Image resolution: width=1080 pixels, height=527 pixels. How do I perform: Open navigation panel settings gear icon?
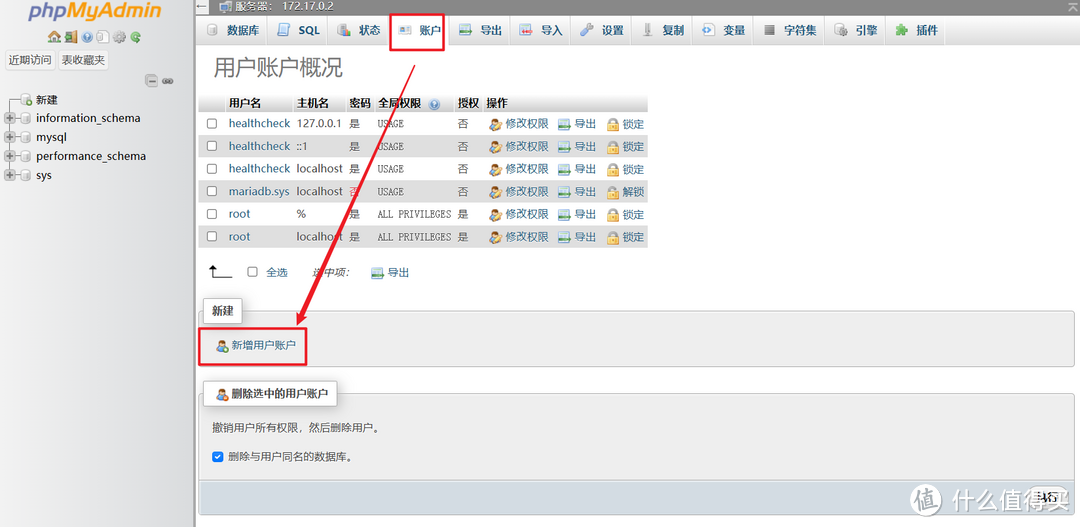119,37
